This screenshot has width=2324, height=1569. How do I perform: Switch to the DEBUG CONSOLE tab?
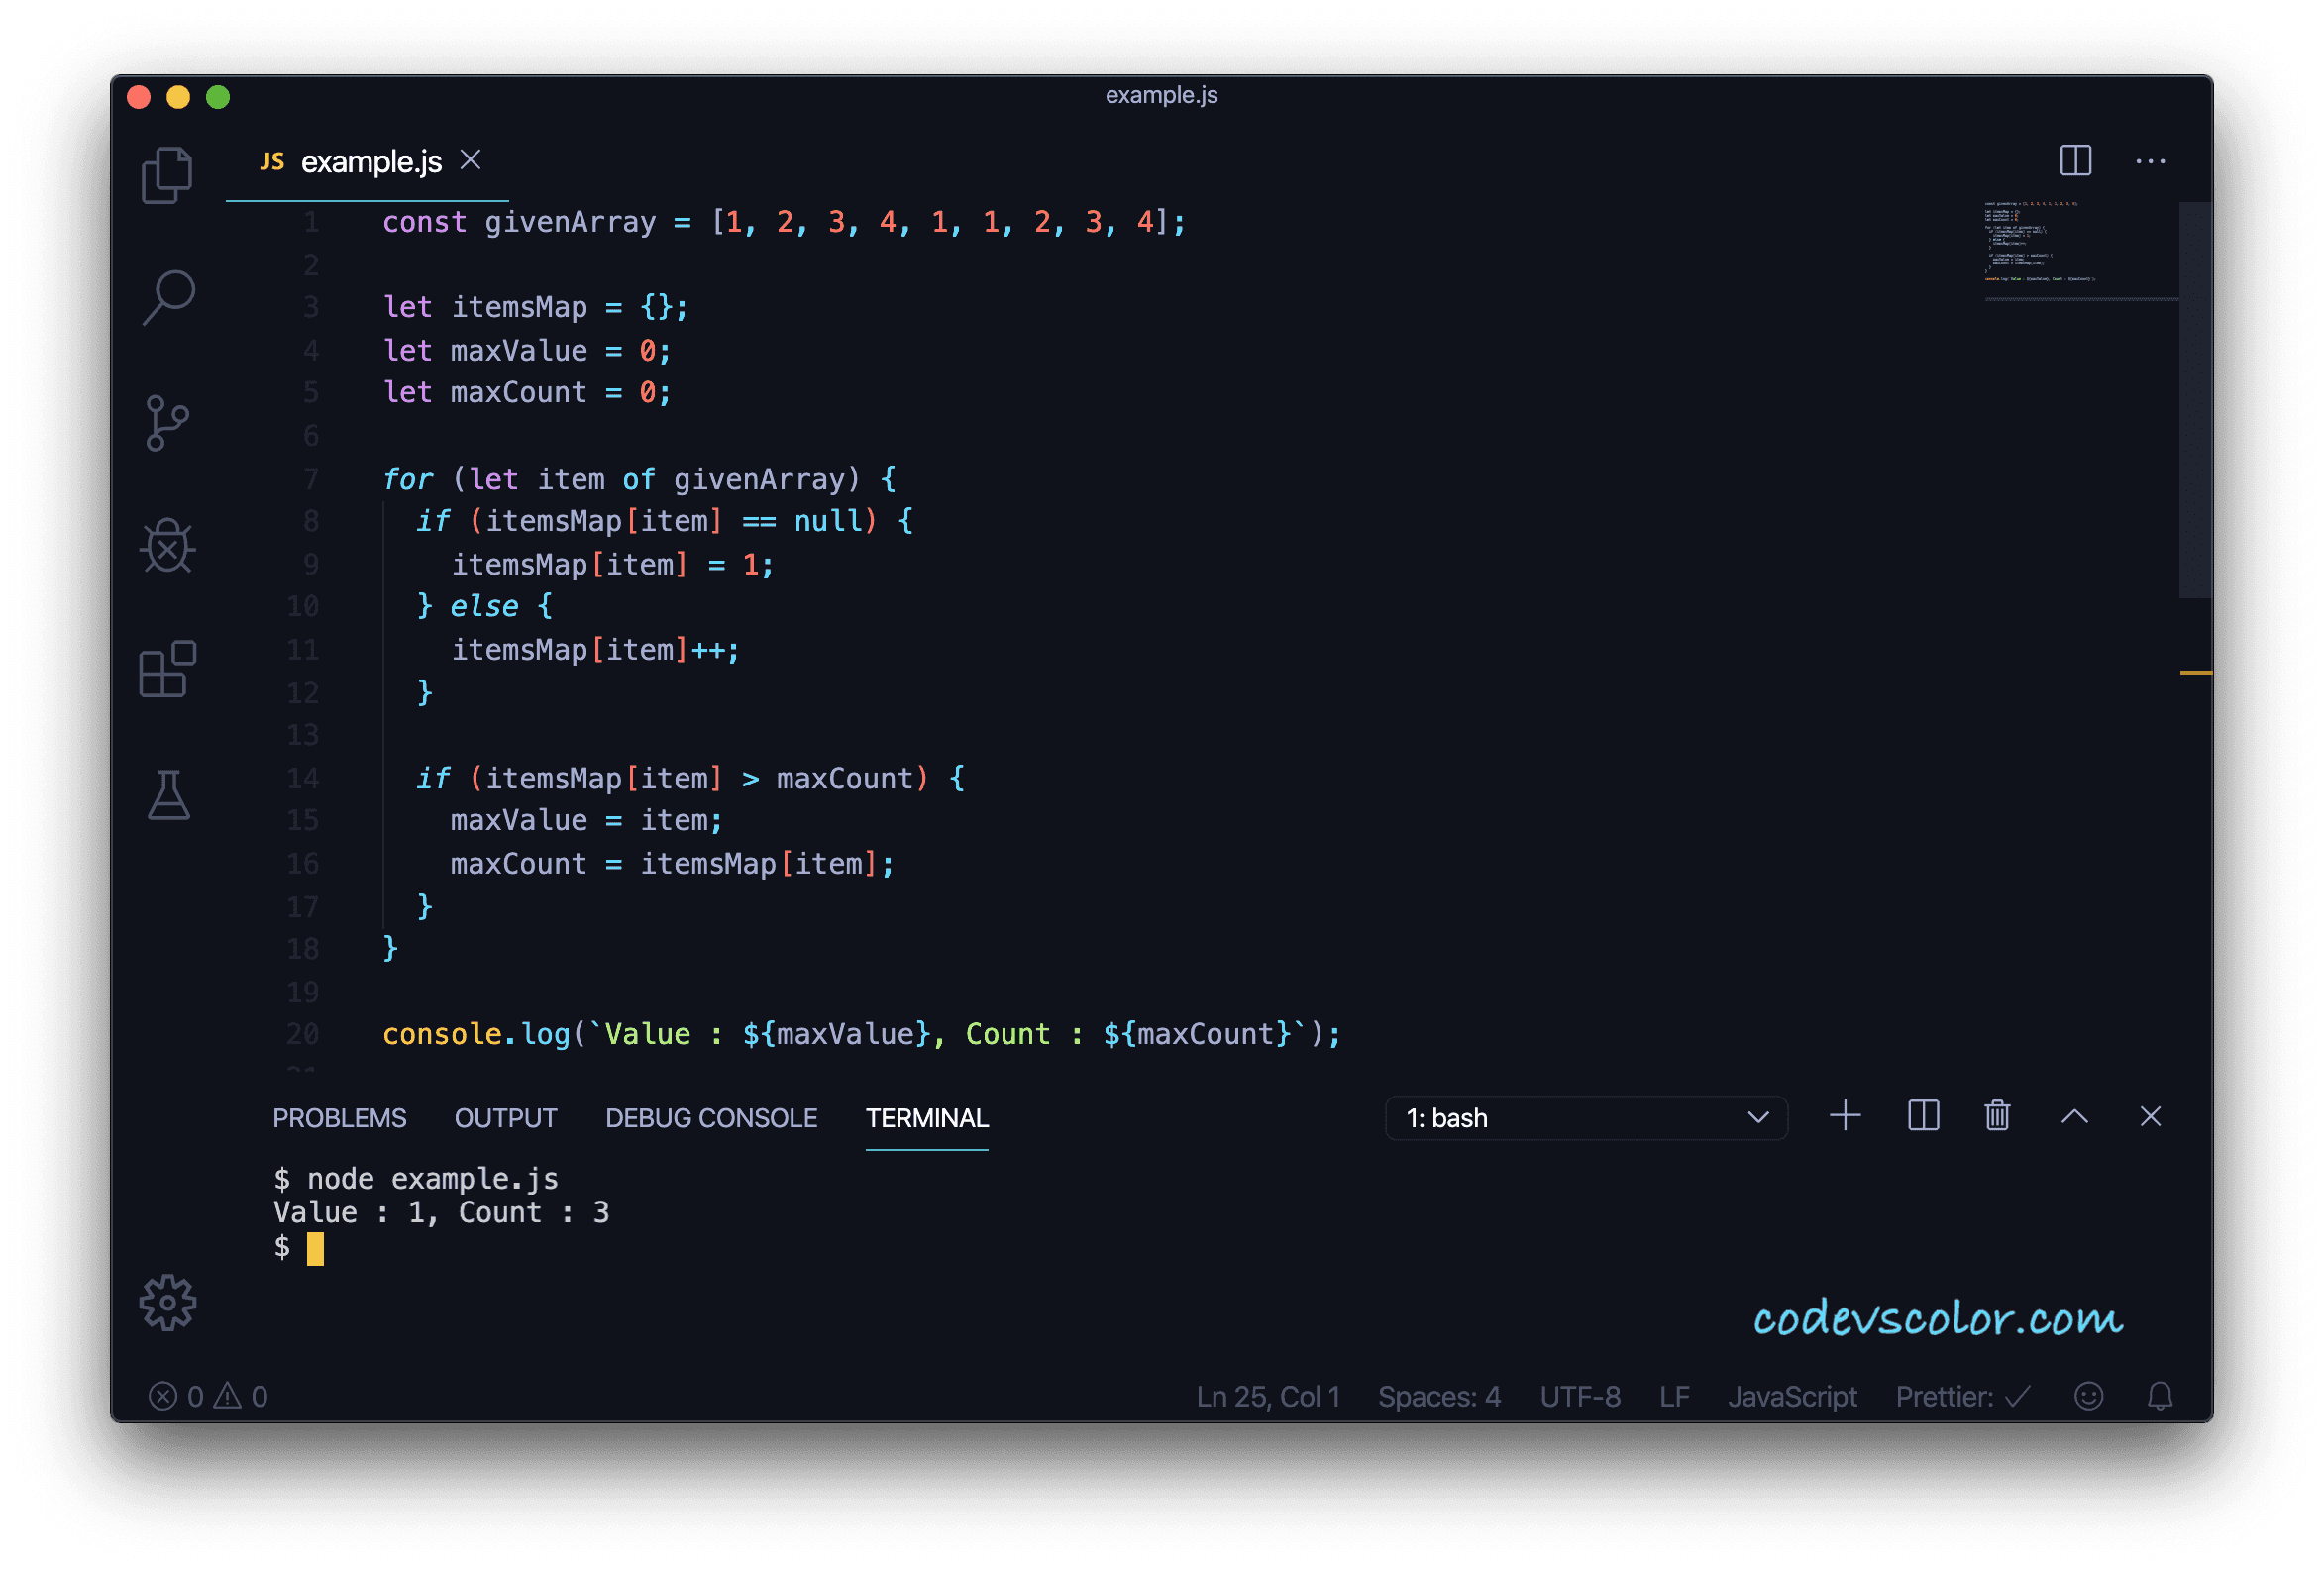(x=711, y=1118)
